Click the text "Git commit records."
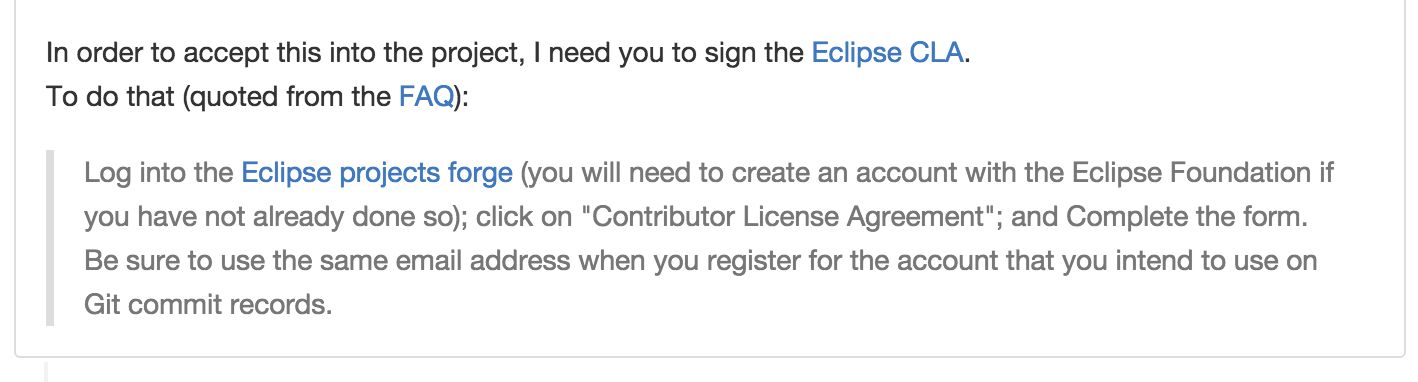Viewport: 1418px width, 382px height. click(208, 304)
